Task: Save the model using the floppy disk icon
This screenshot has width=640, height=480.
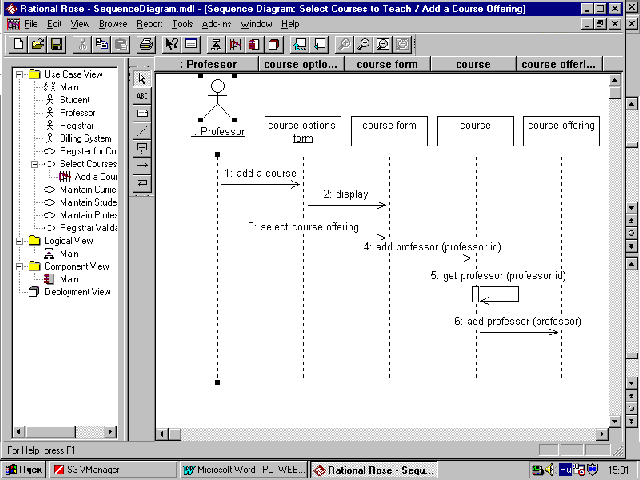Action: 56,44
